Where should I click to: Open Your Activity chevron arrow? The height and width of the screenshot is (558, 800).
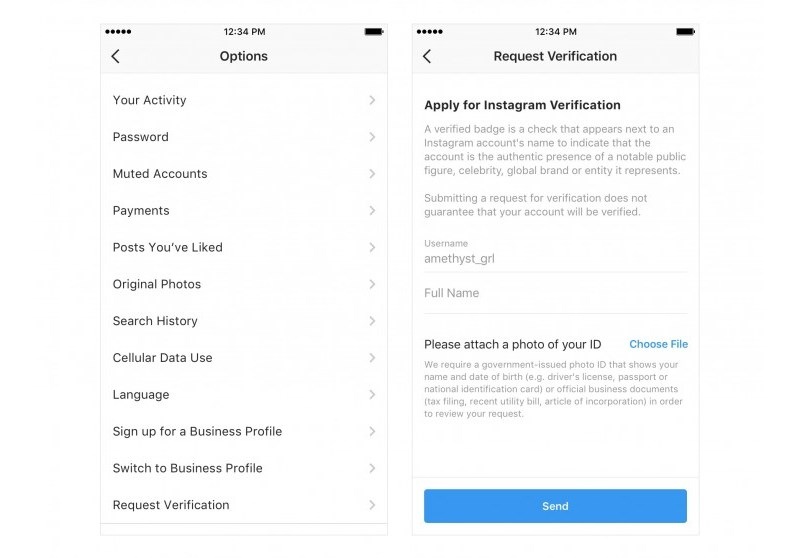pos(372,100)
